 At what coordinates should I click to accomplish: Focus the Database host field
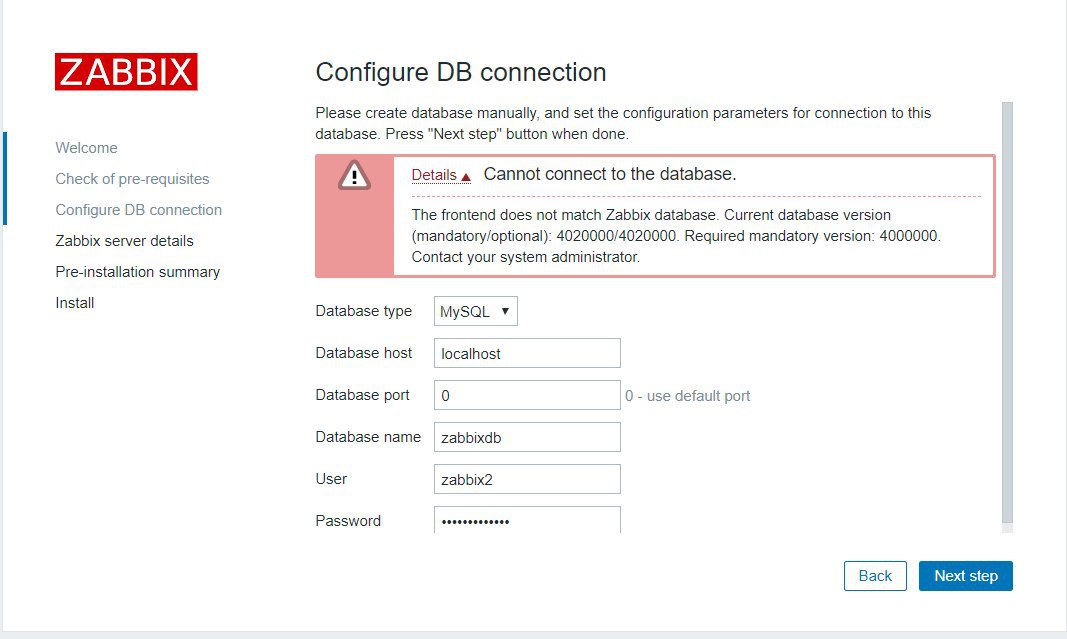pos(527,353)
